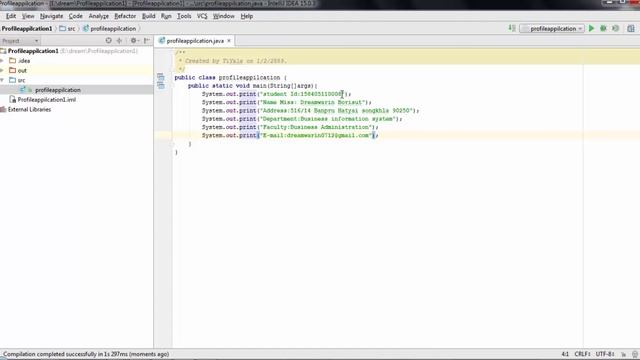Collapse all icon in Project panel
Viewport: 640px width, 360px height.
coord(119,40)
